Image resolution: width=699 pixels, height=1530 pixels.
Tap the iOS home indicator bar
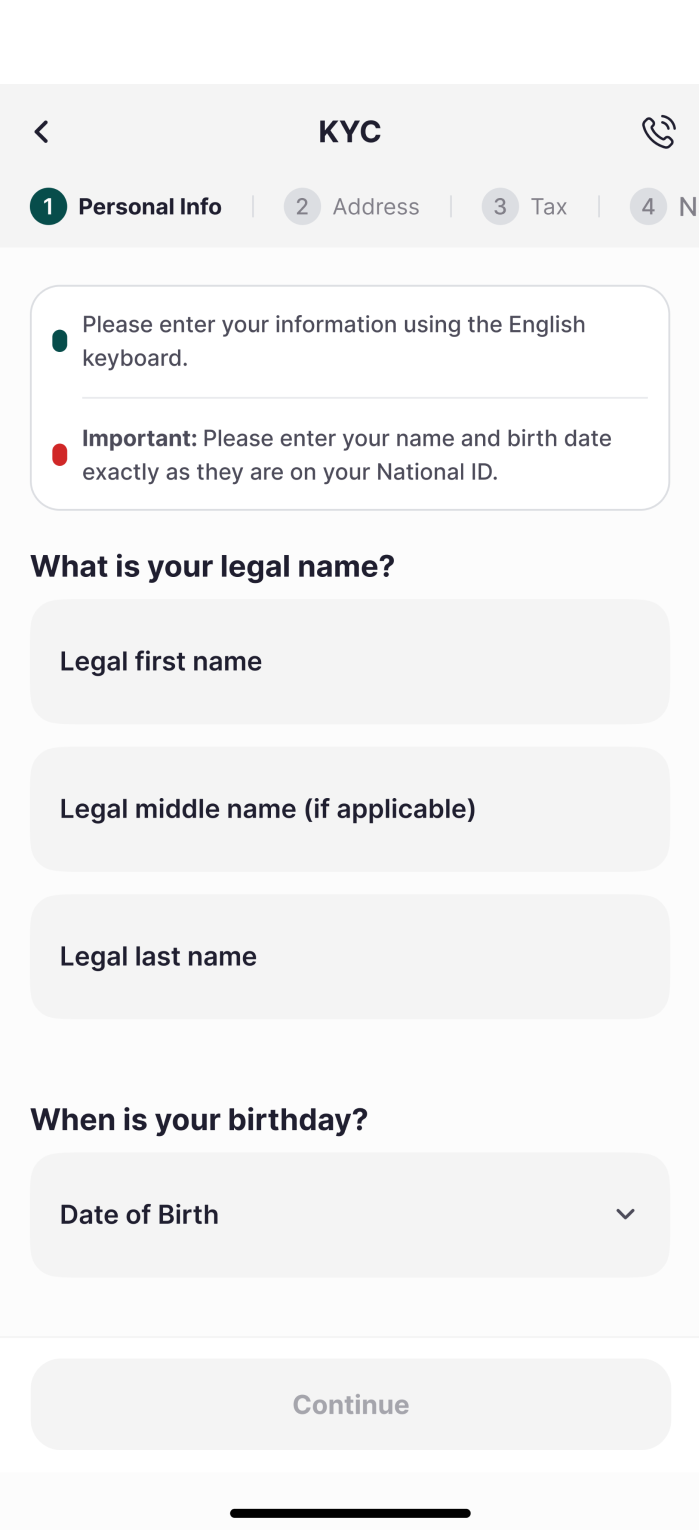pos(349,1513)
